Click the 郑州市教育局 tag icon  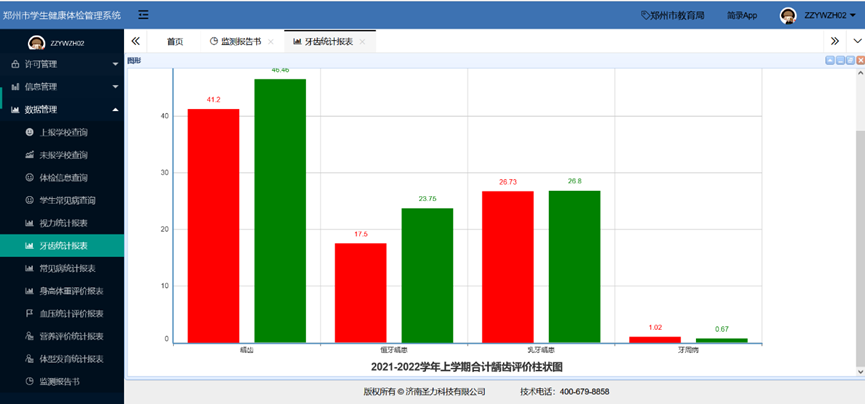645,16
